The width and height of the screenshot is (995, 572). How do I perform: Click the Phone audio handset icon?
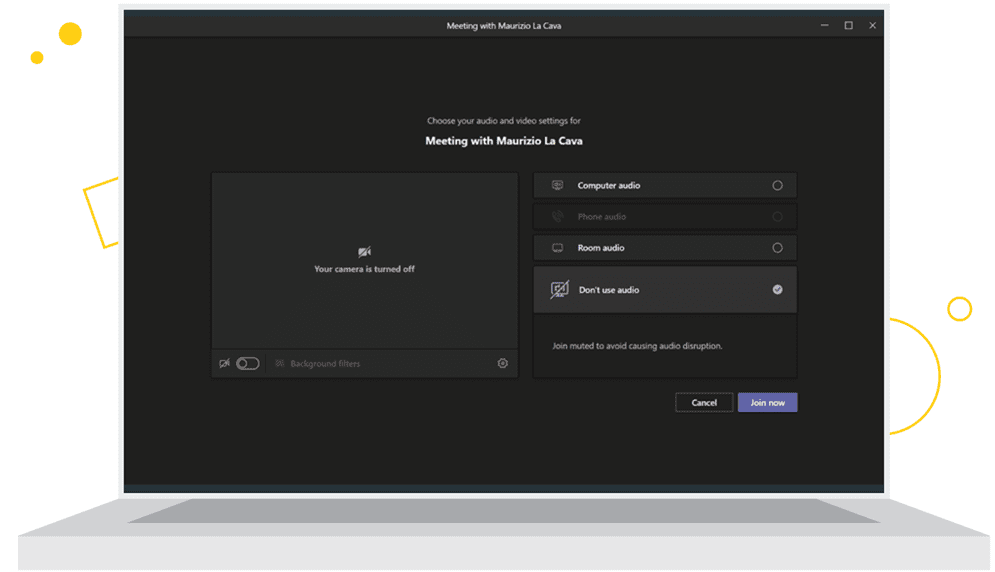click(x=557, y=216)
